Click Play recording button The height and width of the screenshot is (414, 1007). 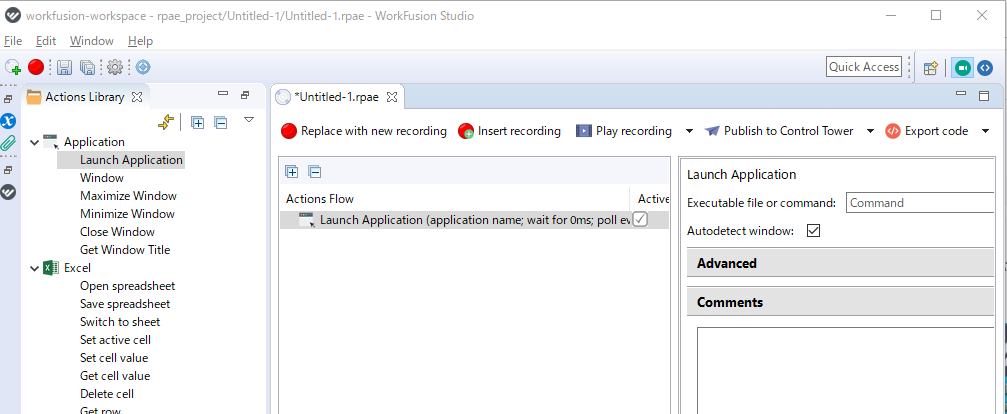pos(624,131)
